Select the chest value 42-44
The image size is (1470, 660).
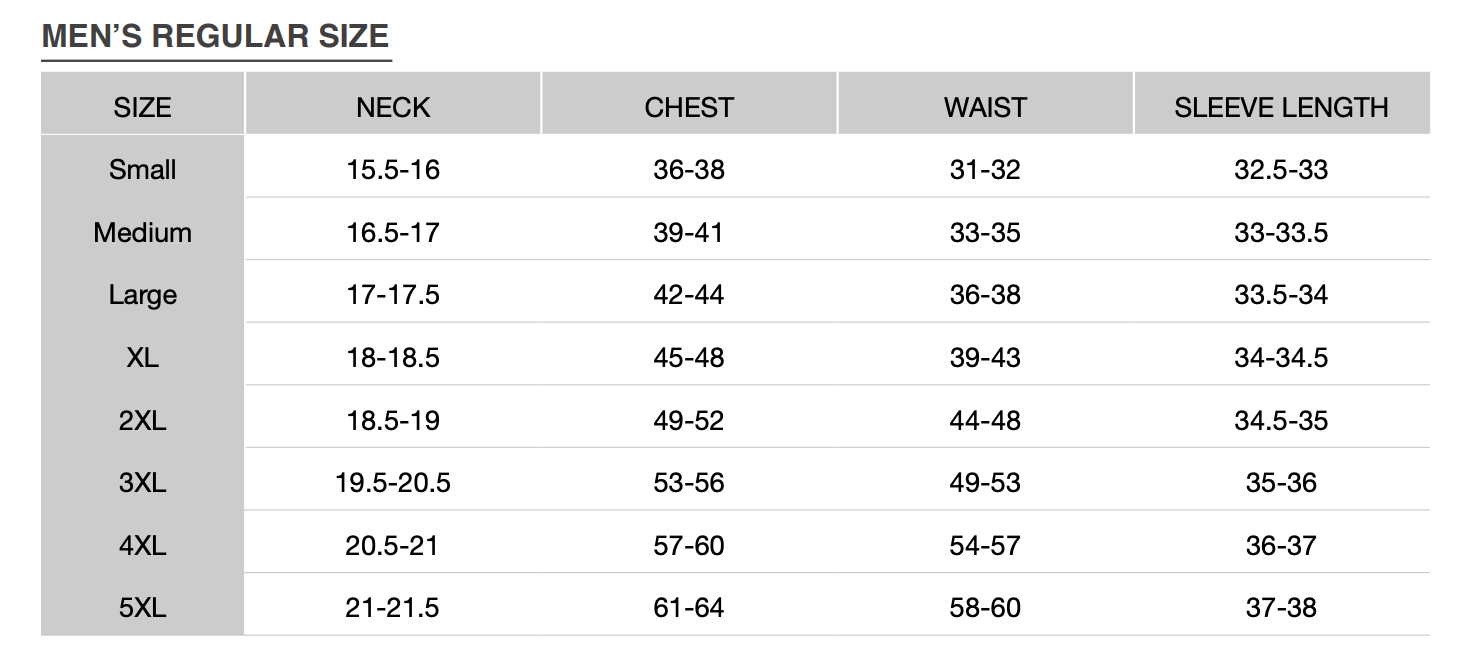pyautogui.click(x=689, y=295)
